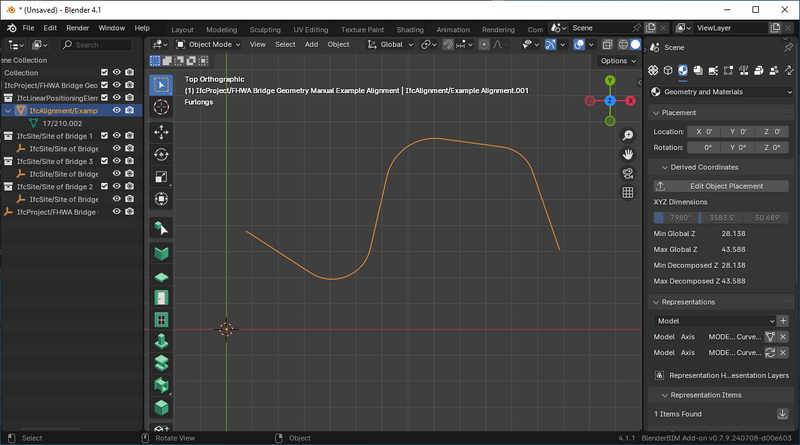800x445 pixels.
Task: Switch to the UV Editing workspace tab
Action: [x=311, y=30]
